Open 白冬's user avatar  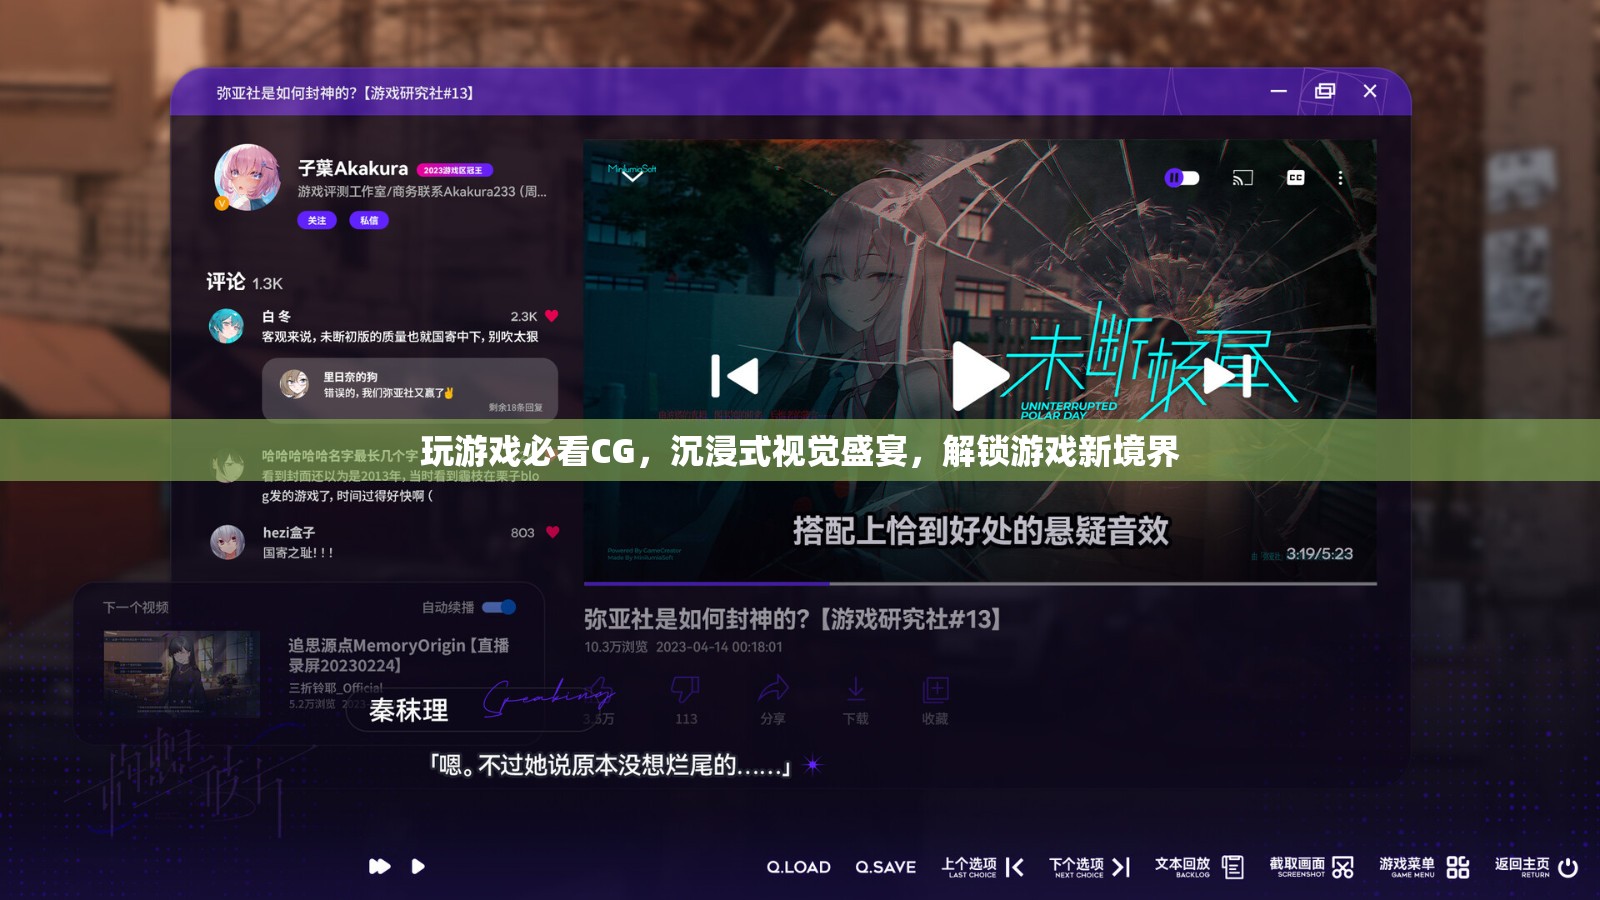[x=226, y=326]
